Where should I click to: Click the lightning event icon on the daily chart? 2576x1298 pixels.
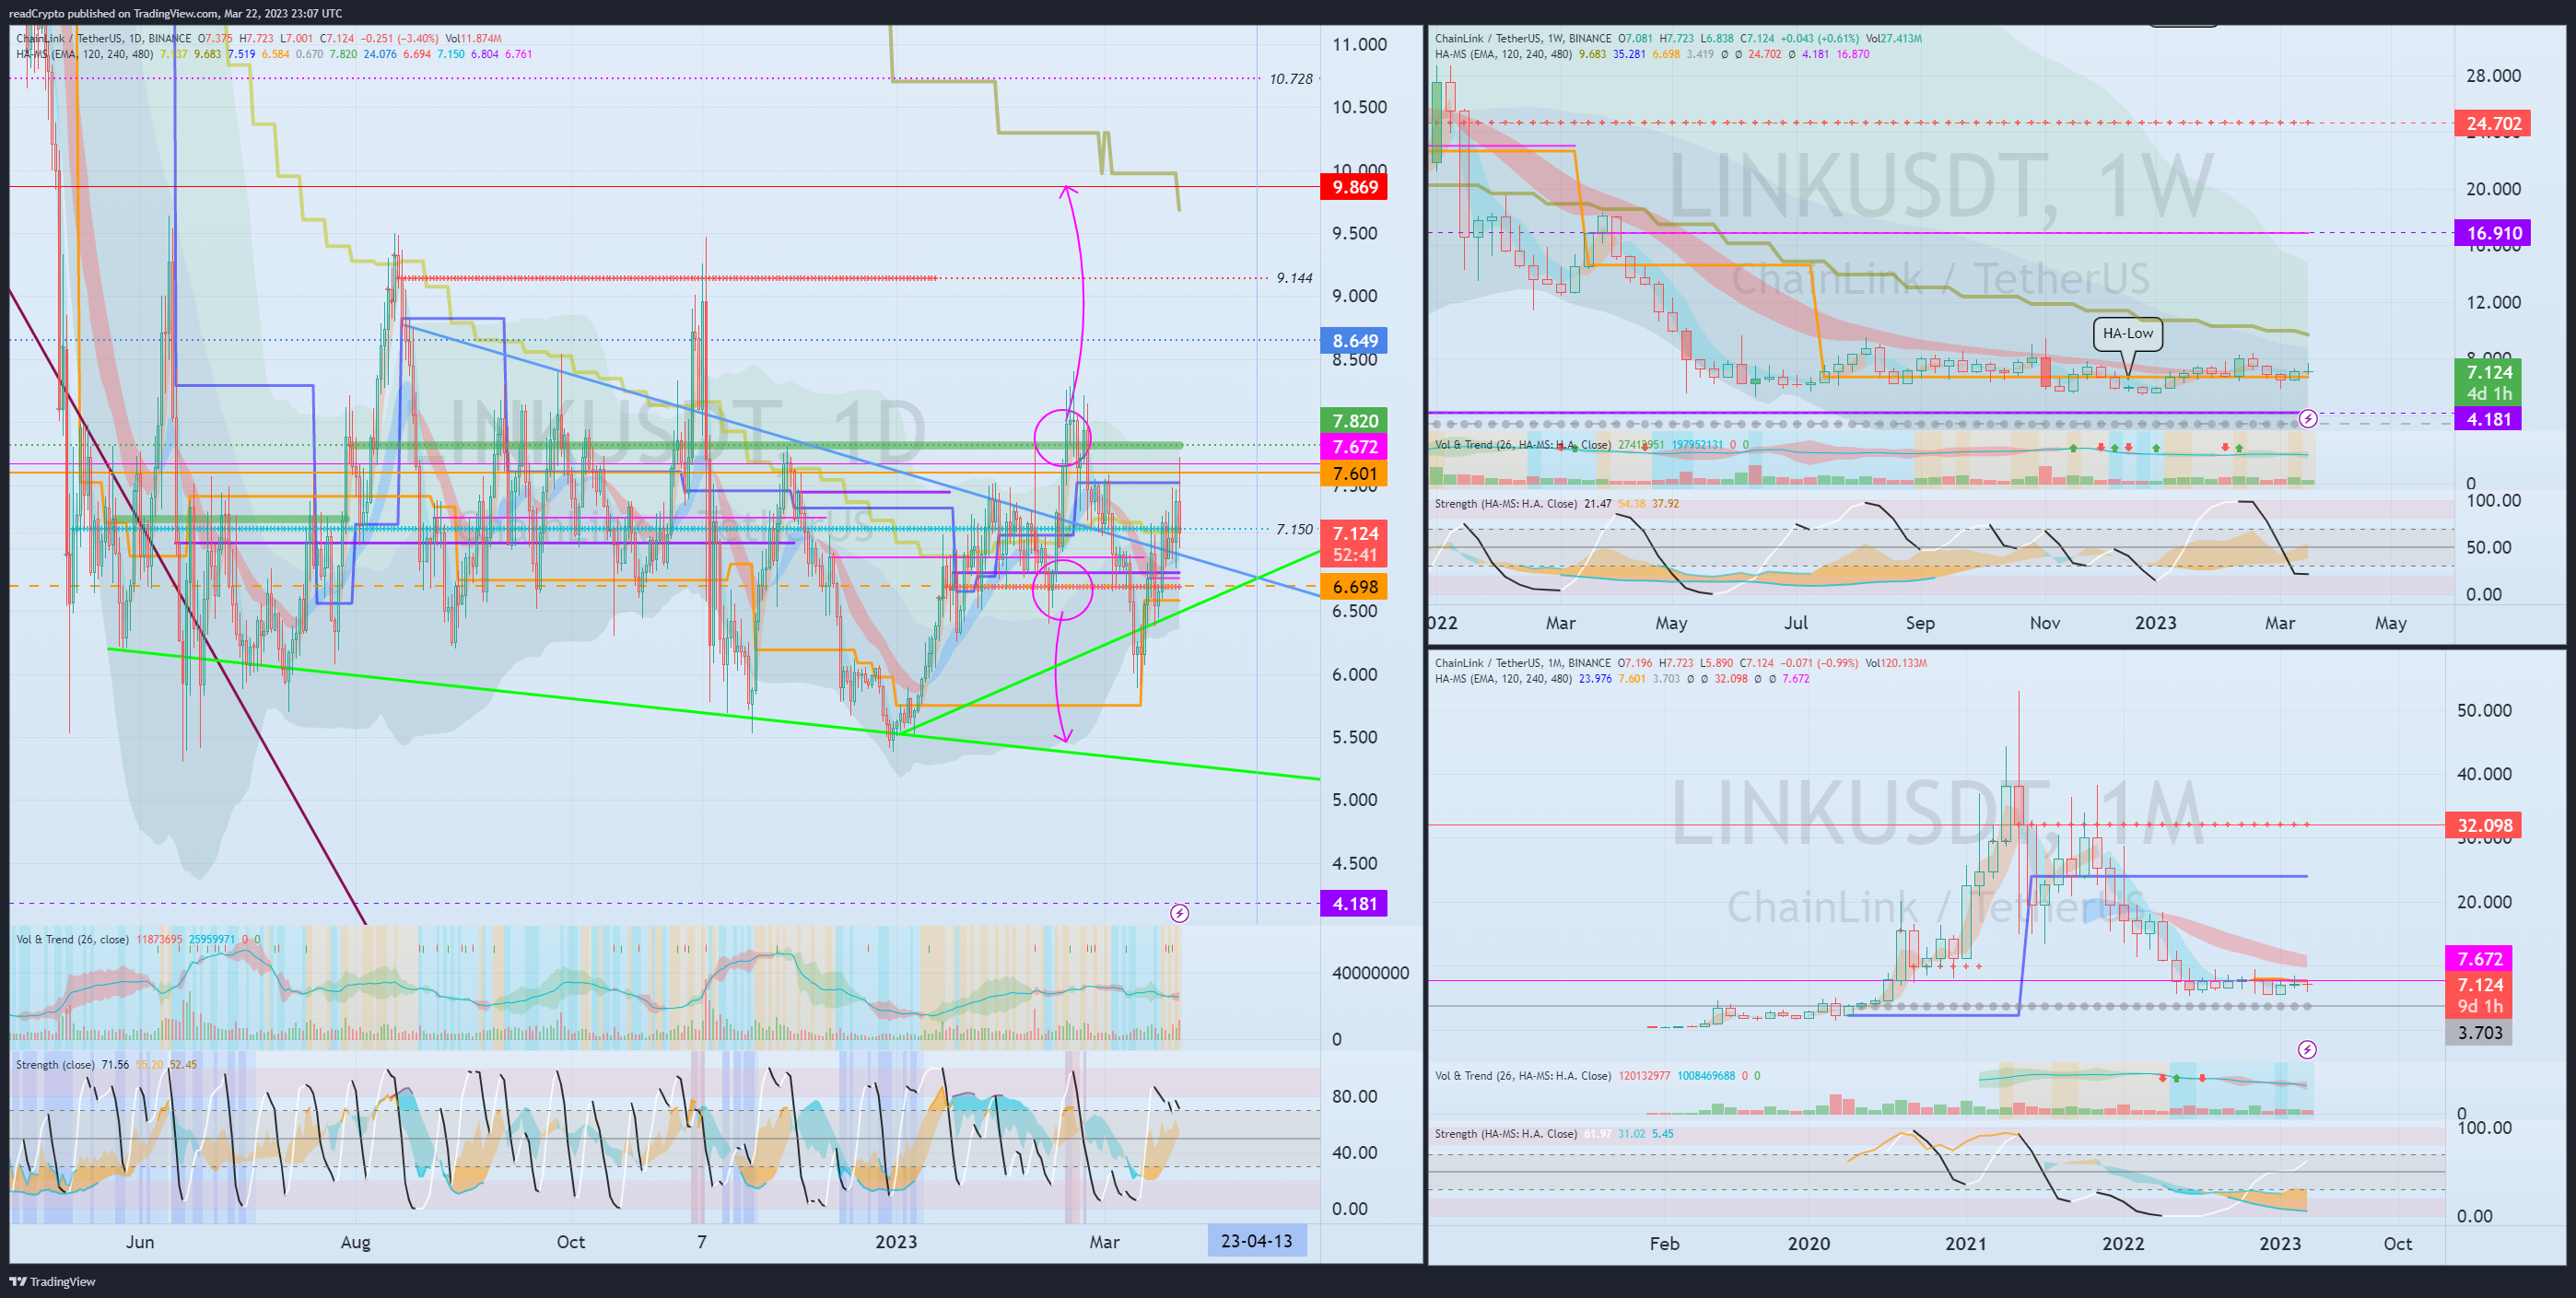pyautogui.click(x=1179, y=913)
